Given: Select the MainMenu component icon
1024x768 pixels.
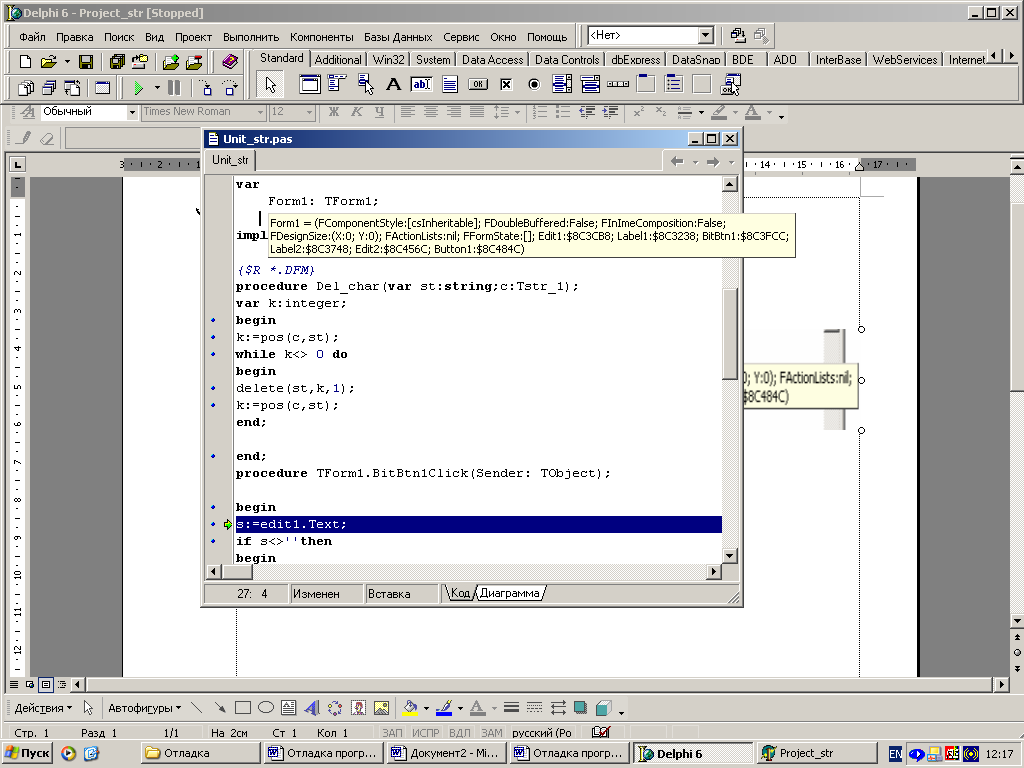Looking at the screenshot, I should click(337, 84).
